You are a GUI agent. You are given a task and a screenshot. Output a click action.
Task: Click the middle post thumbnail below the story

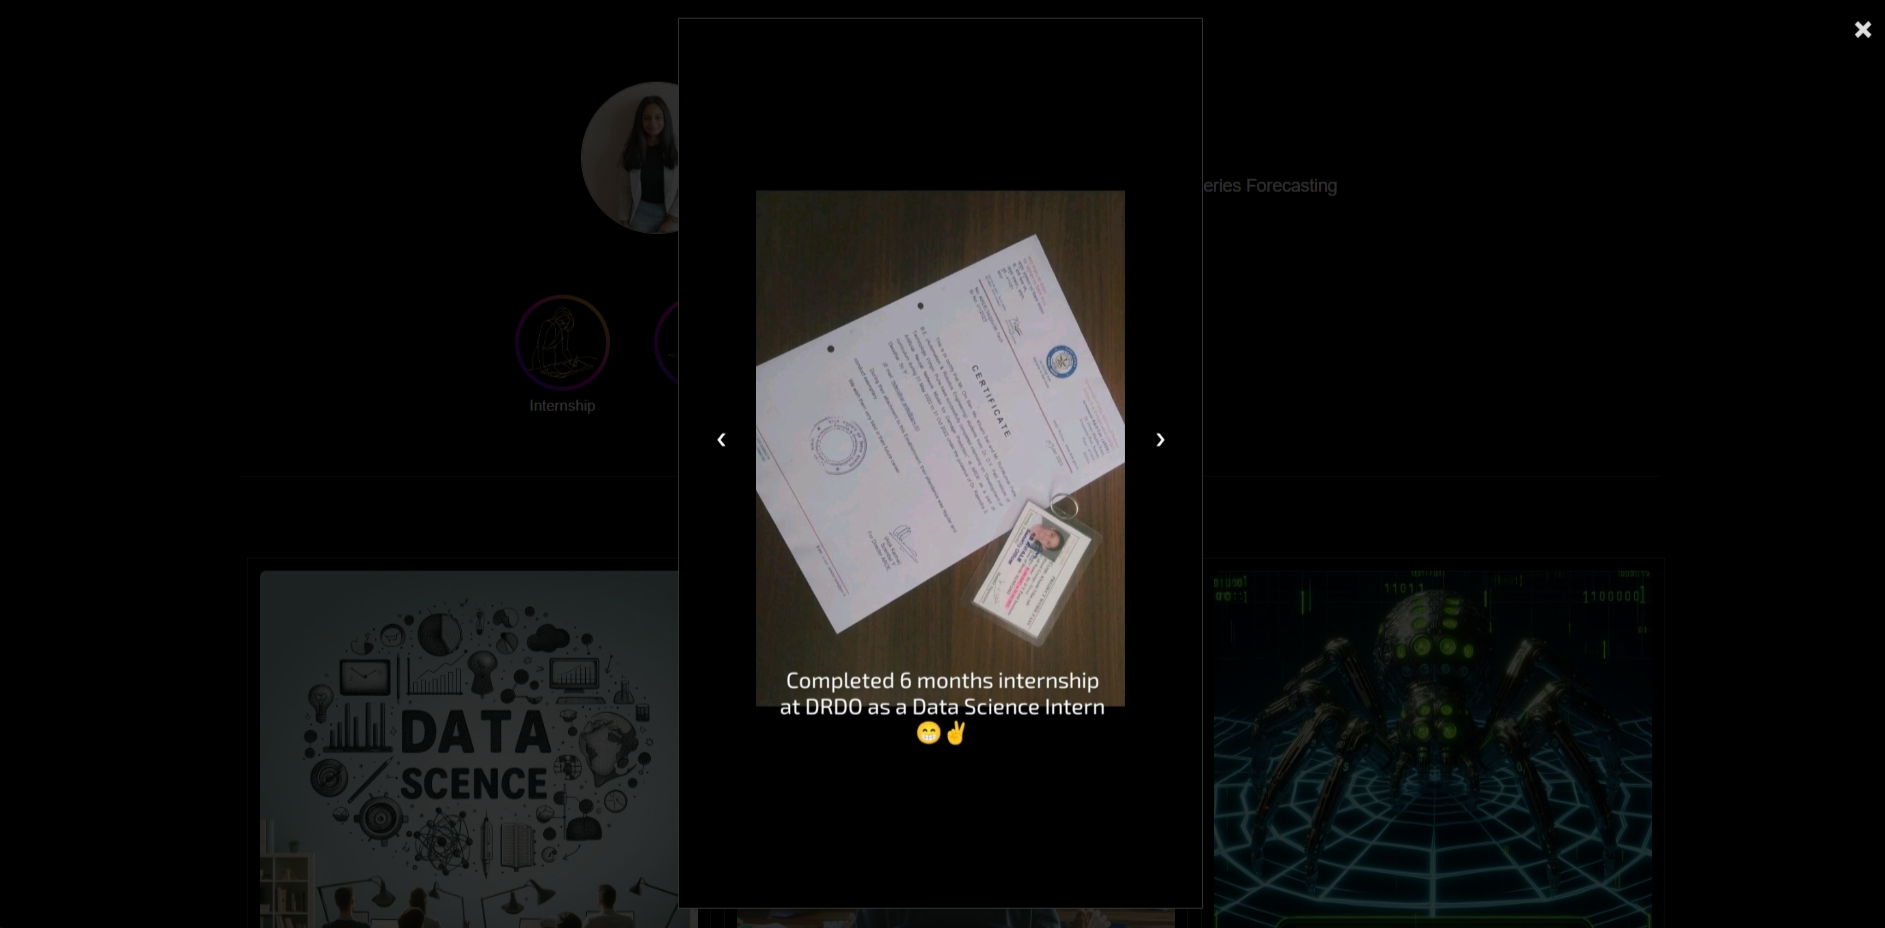point(955,918)
